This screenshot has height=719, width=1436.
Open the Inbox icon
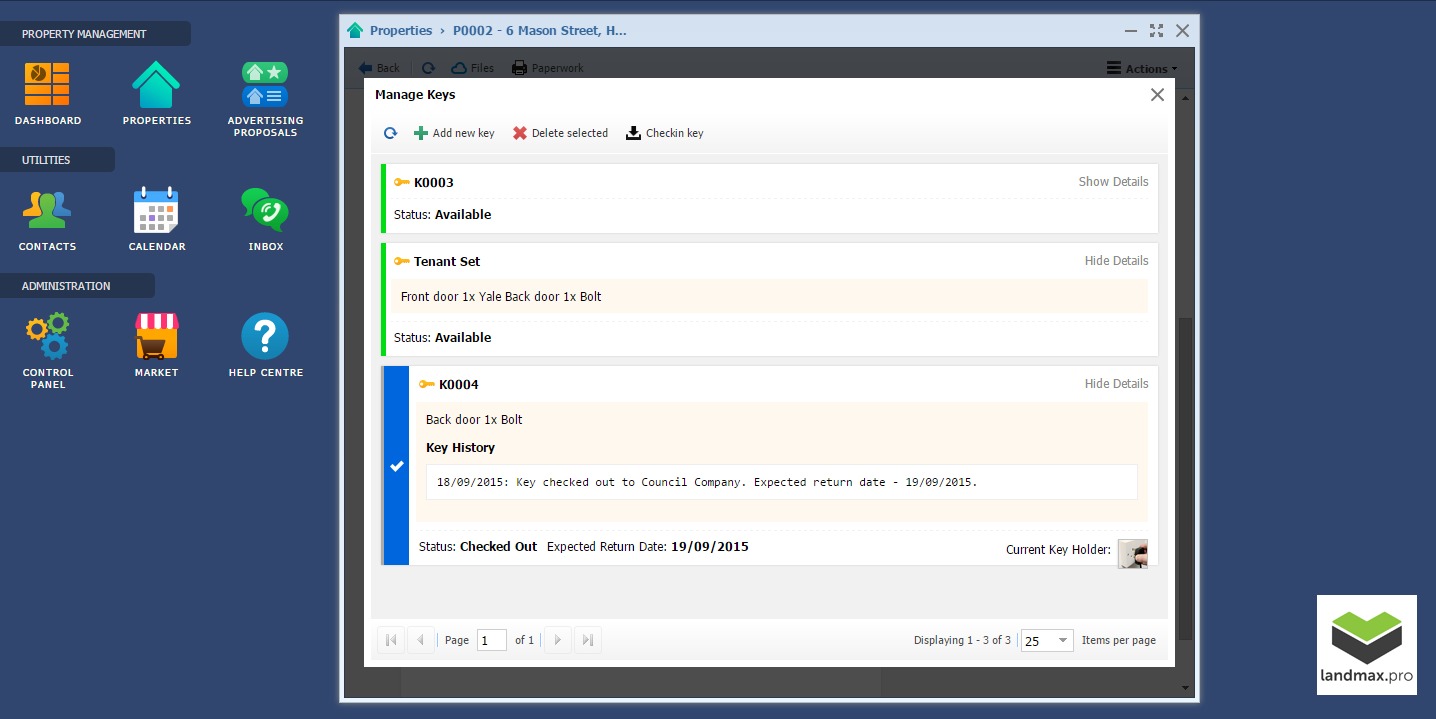coord(265,211)
